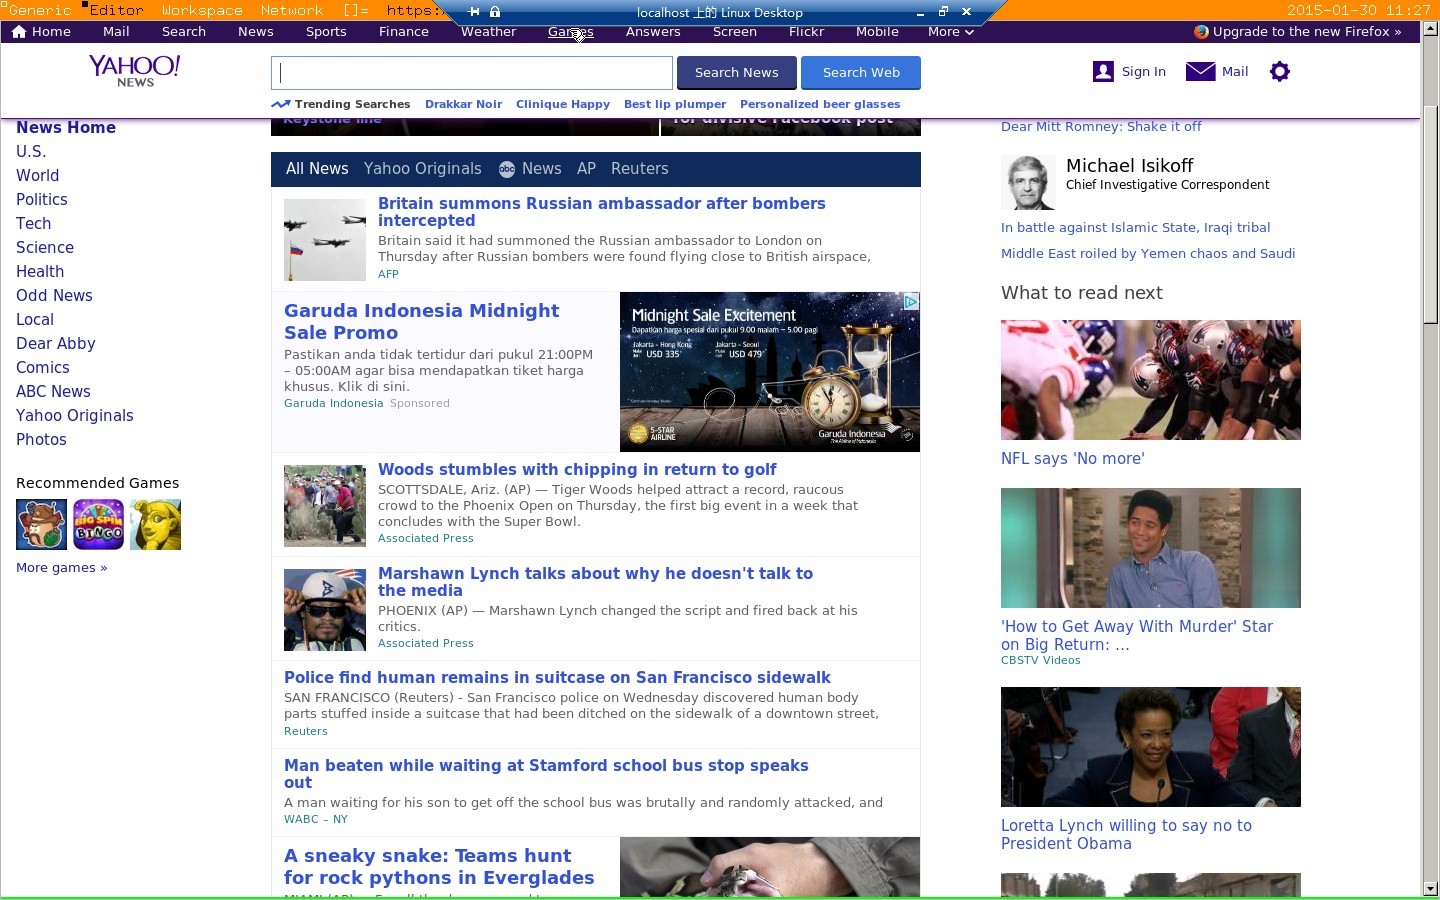Click the AdChoices icon on Garuda ad
This screenshot has width=1440, height=900.
pyautogui.click(x=911, y=301)
